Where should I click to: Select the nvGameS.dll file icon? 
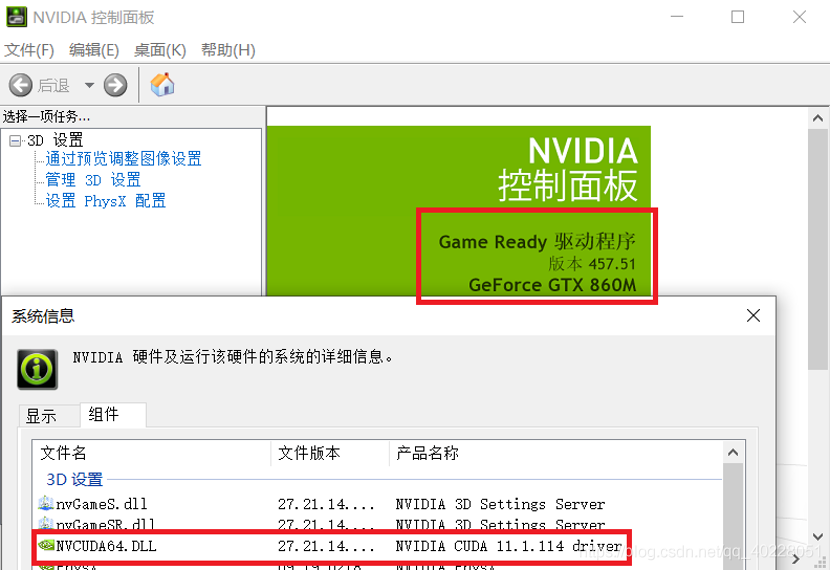pos(46,503)
